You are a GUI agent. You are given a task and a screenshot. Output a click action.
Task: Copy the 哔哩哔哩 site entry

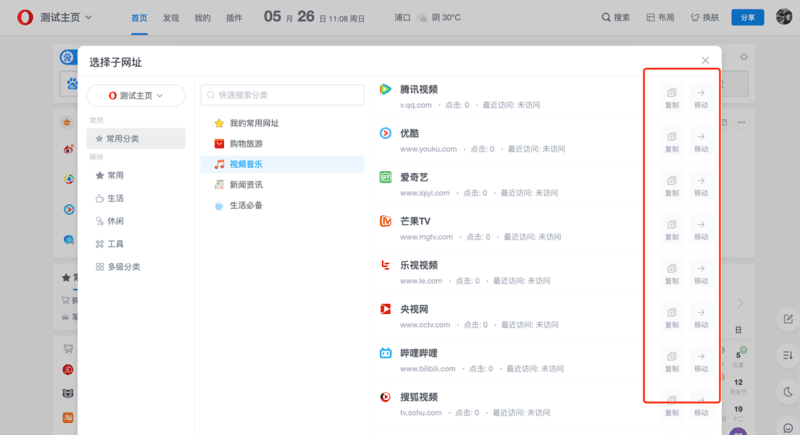671,361
